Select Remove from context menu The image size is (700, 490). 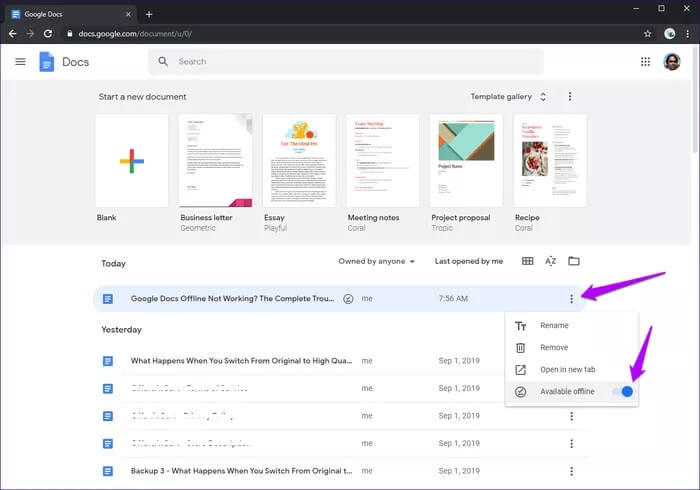point(554,347)
